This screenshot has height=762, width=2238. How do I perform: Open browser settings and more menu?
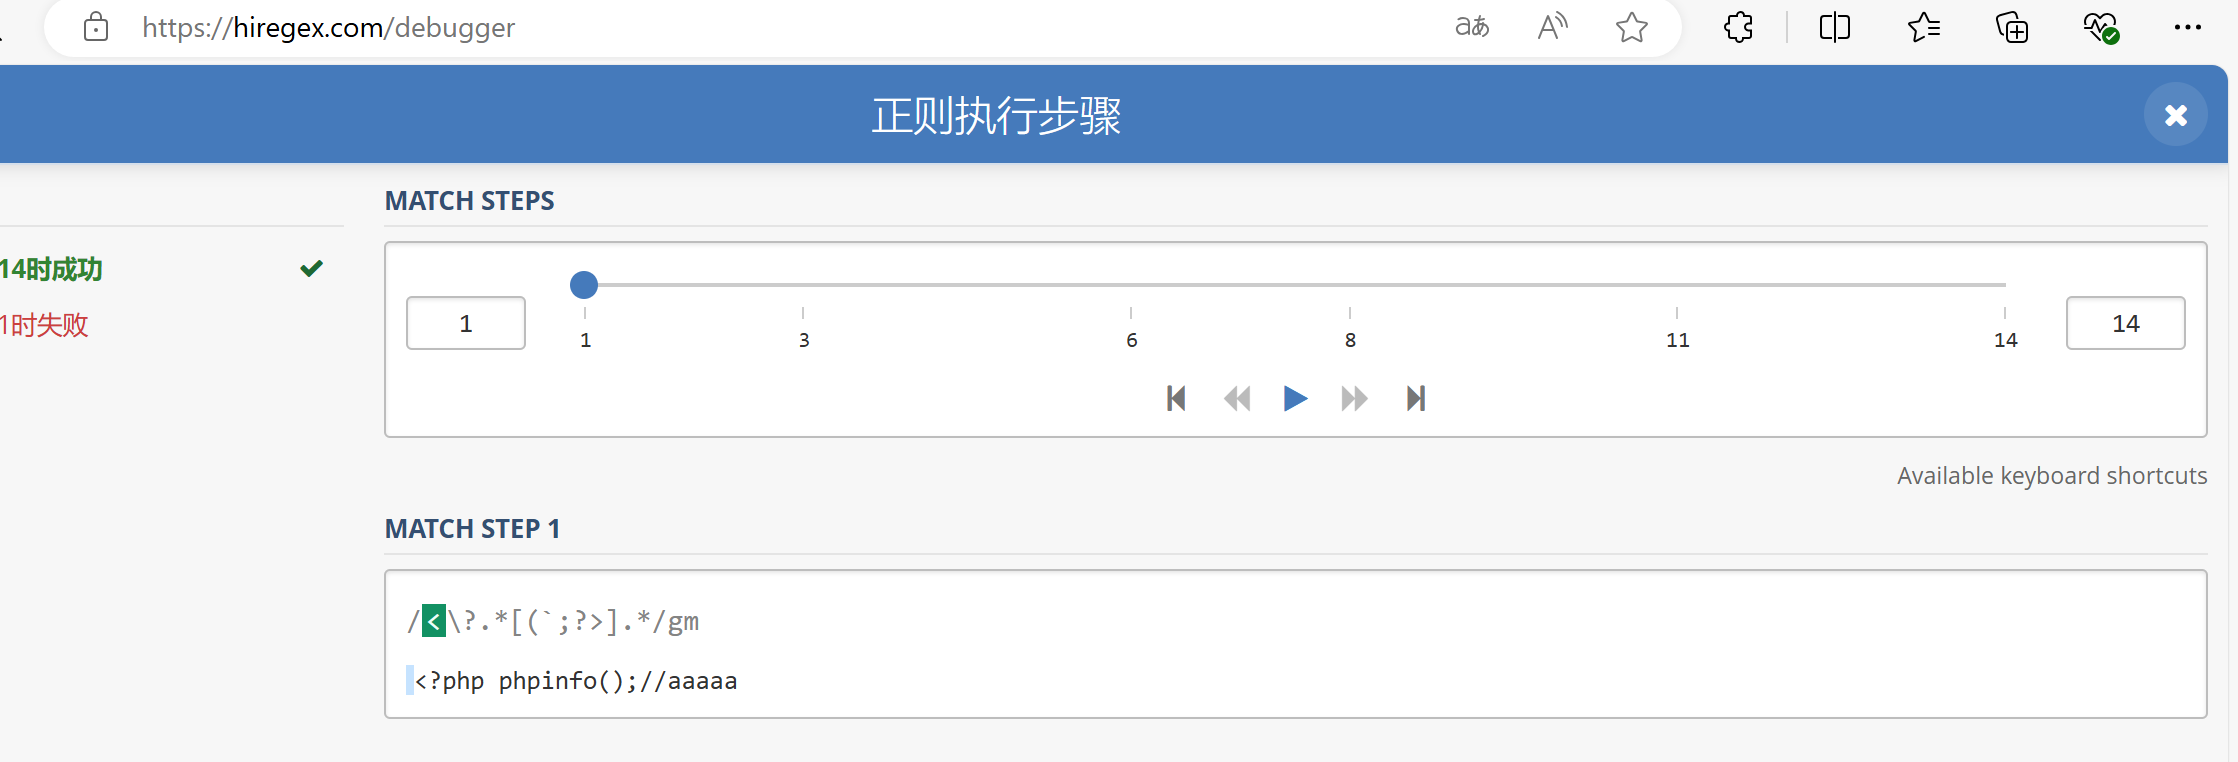(x=2187, y=27)
